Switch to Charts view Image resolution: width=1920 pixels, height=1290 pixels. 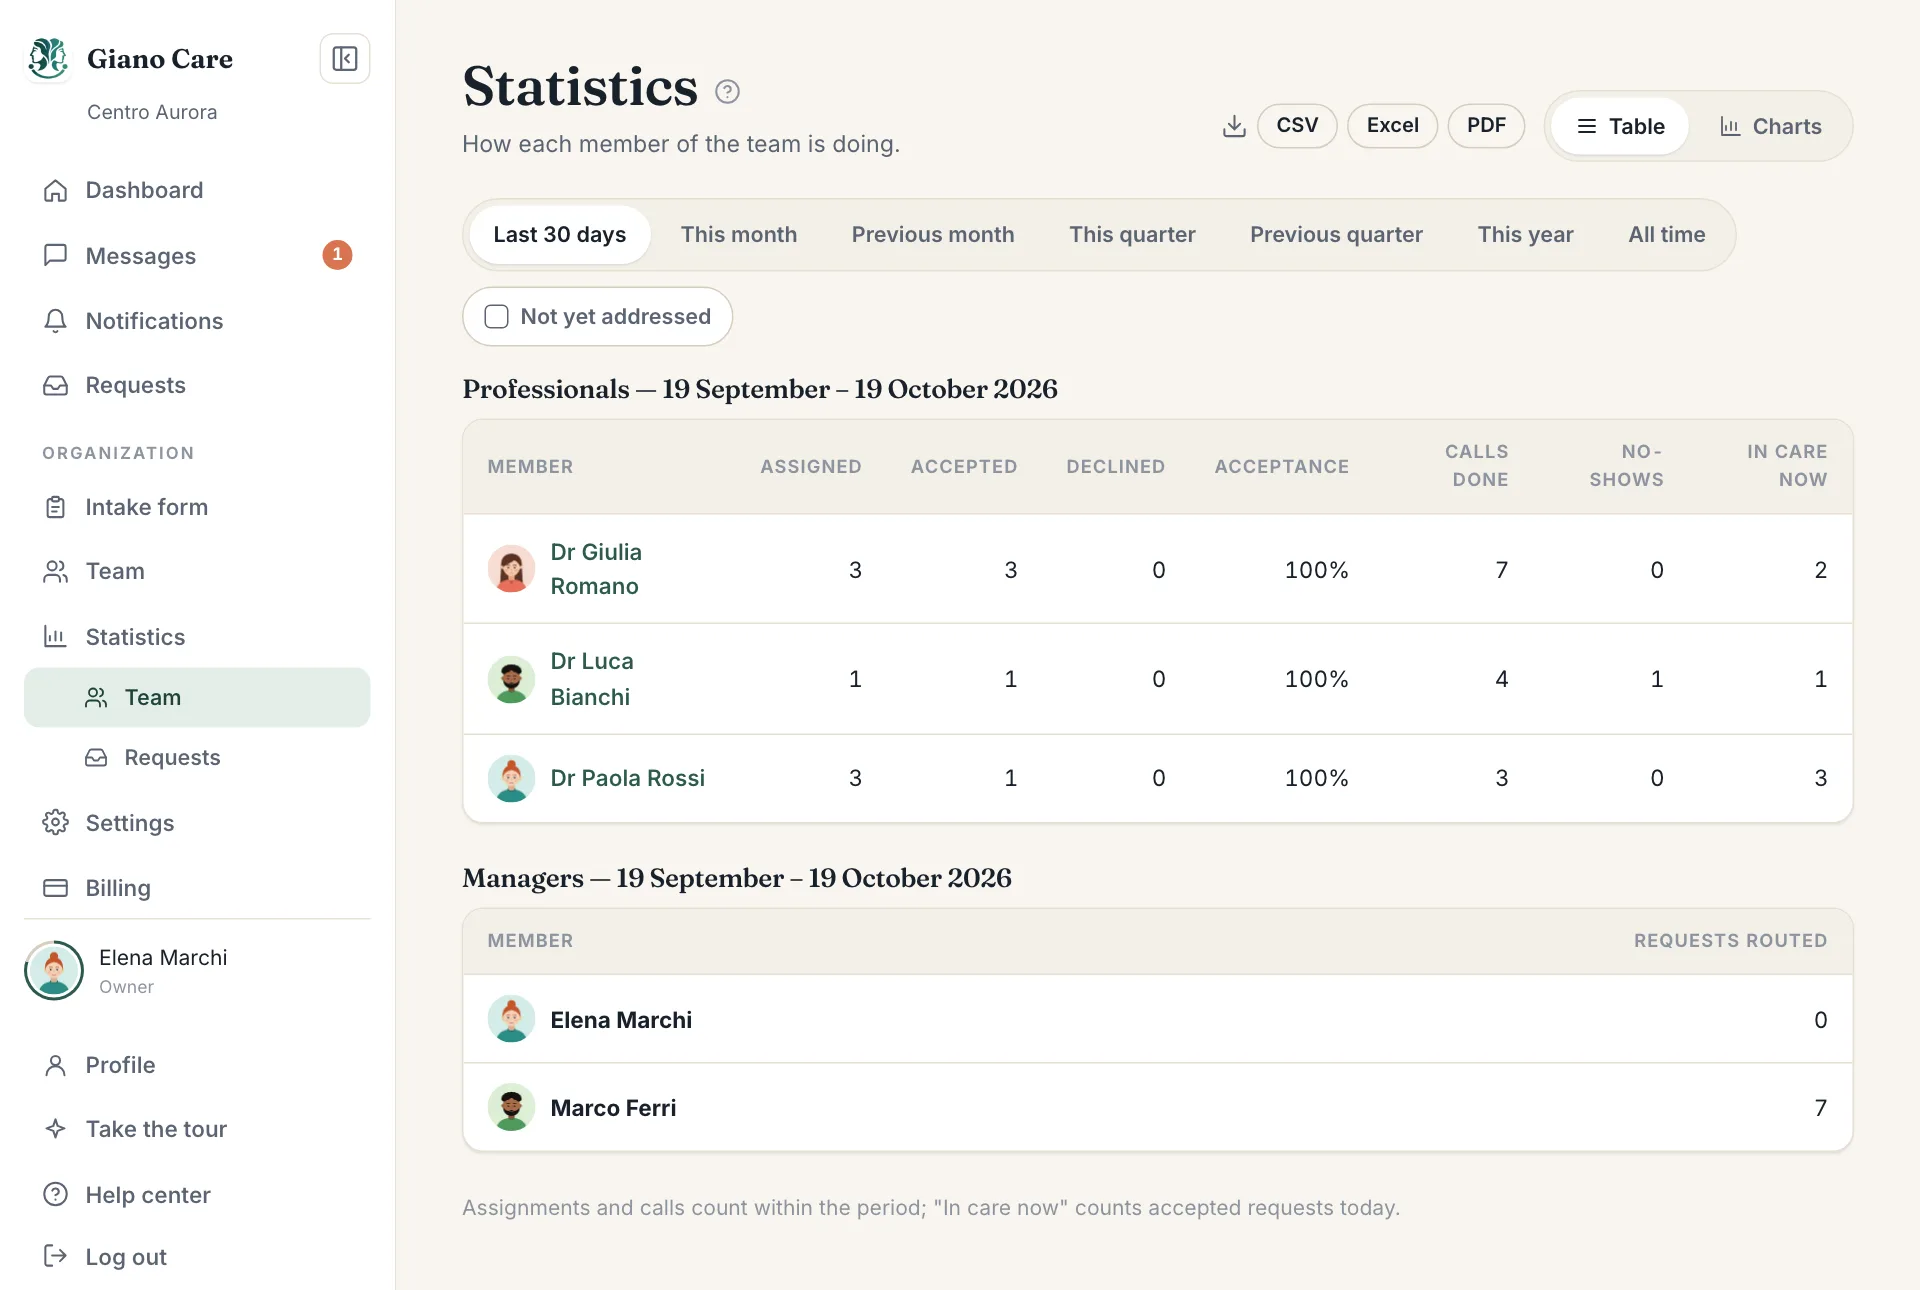[x=1770, y=126]
